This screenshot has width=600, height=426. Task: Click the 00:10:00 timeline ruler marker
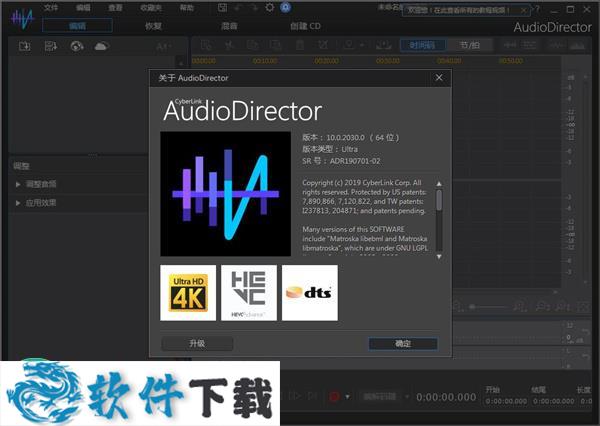(265, 61)
